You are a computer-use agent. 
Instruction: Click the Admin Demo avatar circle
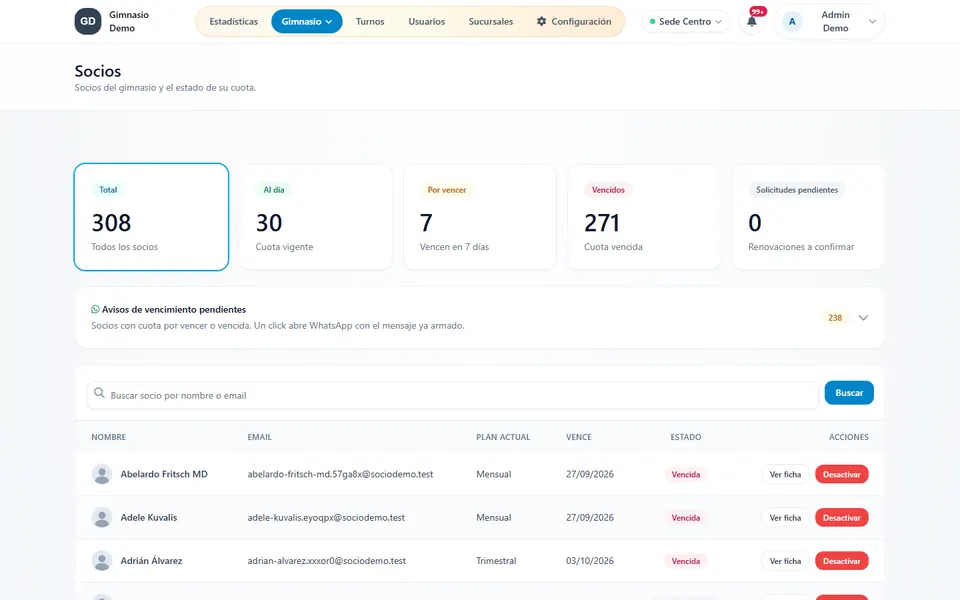pos(792,21)
